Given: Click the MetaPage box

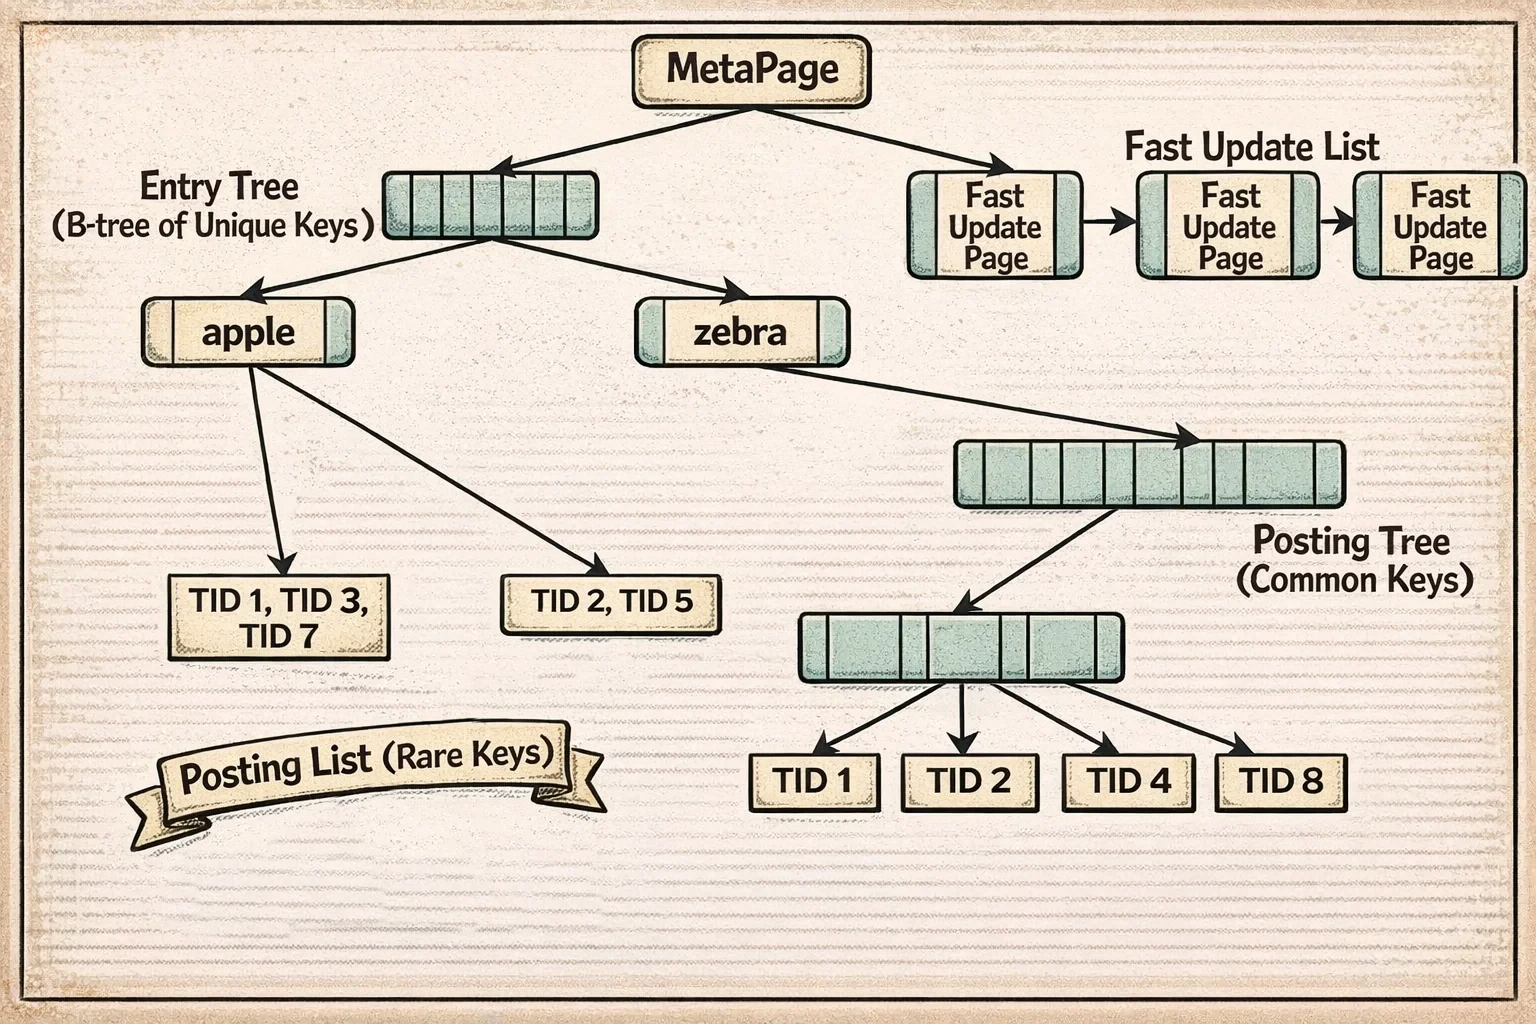Looking at the screenshot, I should (x=751, y=70).
